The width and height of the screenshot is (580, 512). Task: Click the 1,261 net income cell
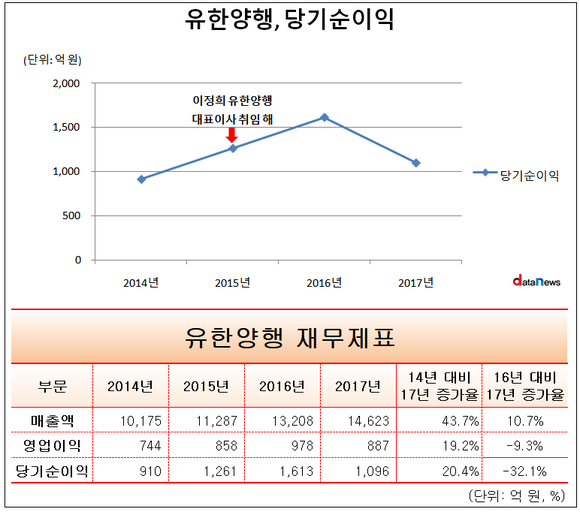click(220, 471)
